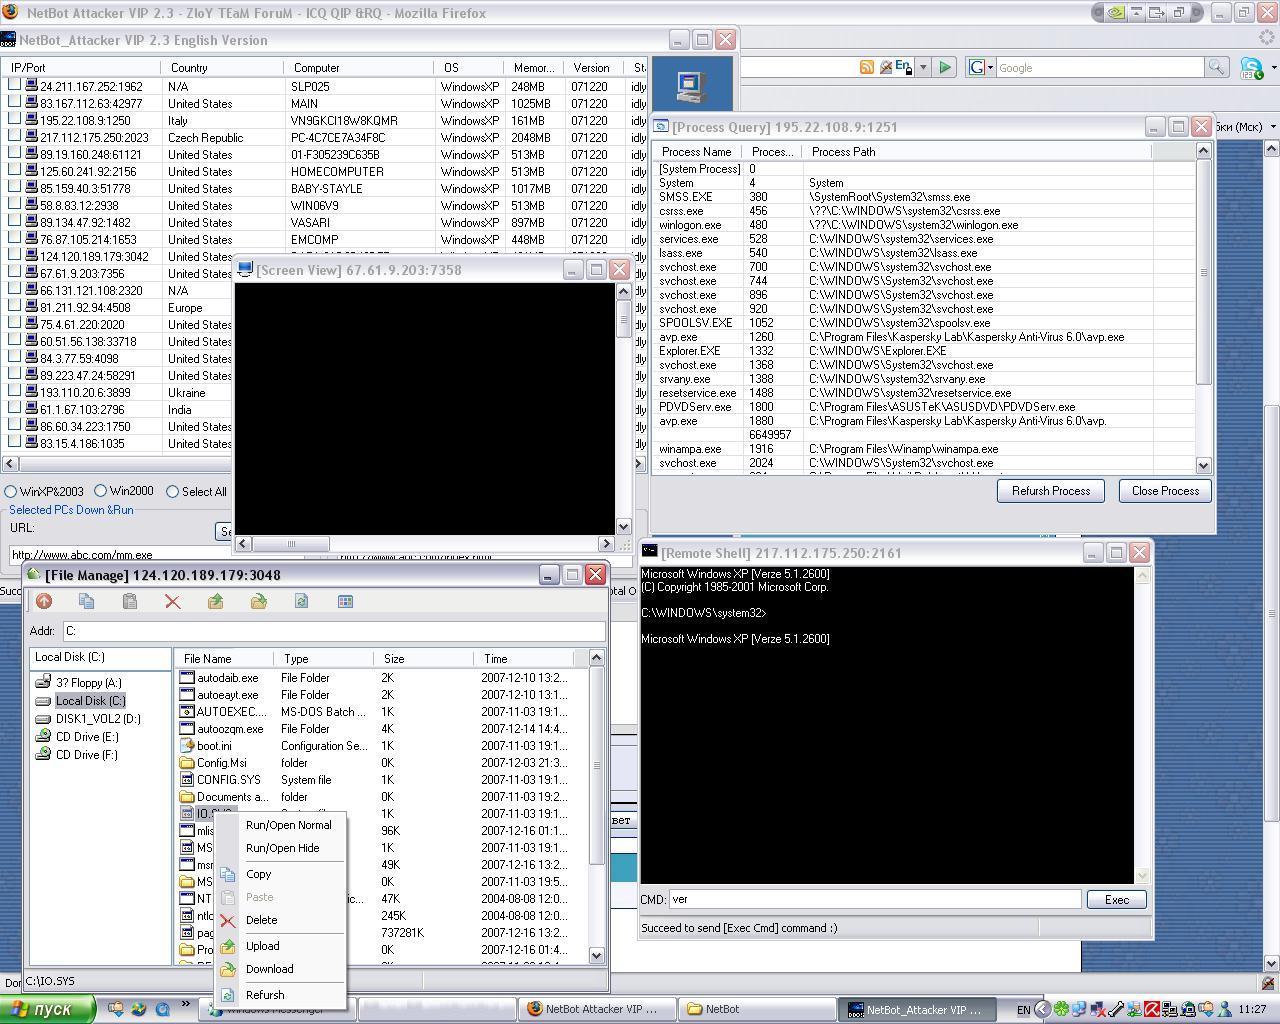Select the Win2000 radio button
The width and height of the screenshot is (1280, 1024).
point(100,491)
